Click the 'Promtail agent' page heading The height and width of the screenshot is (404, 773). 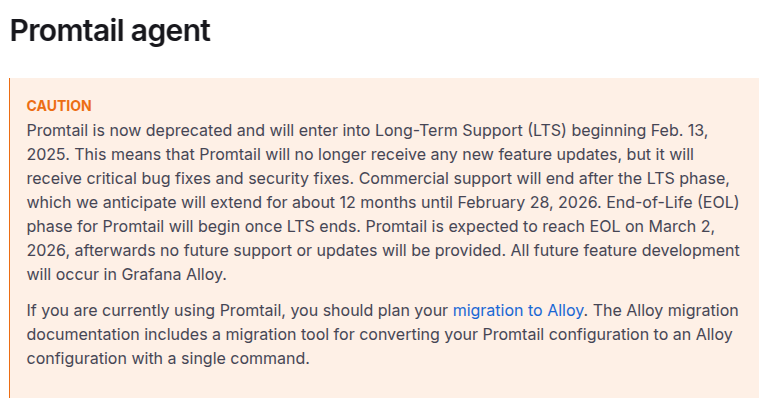coord(110,31)
